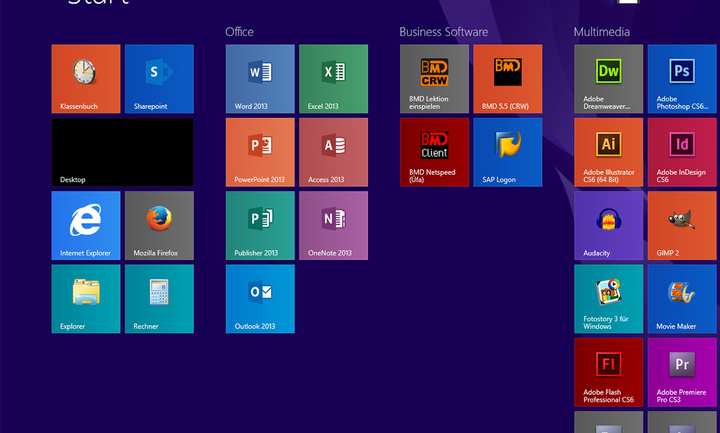Launch Internet Explorer

(86, 225)
